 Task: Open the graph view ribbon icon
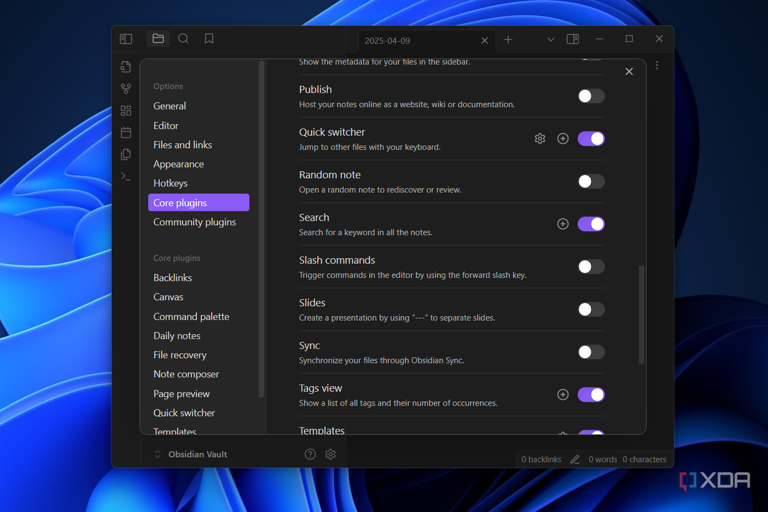[x=126, y=89]
